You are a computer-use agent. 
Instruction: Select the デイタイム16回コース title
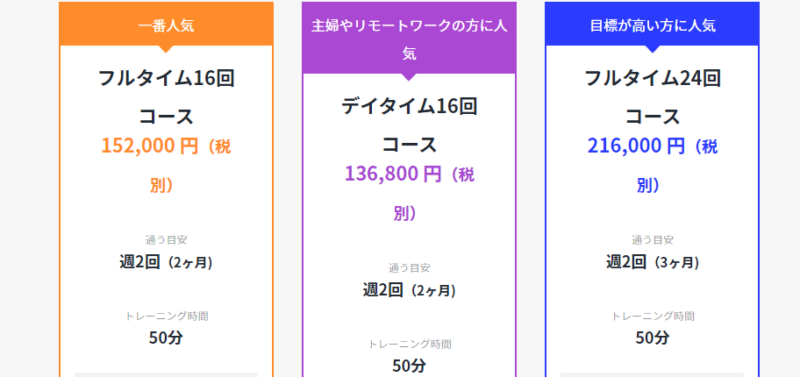[409, 125]
